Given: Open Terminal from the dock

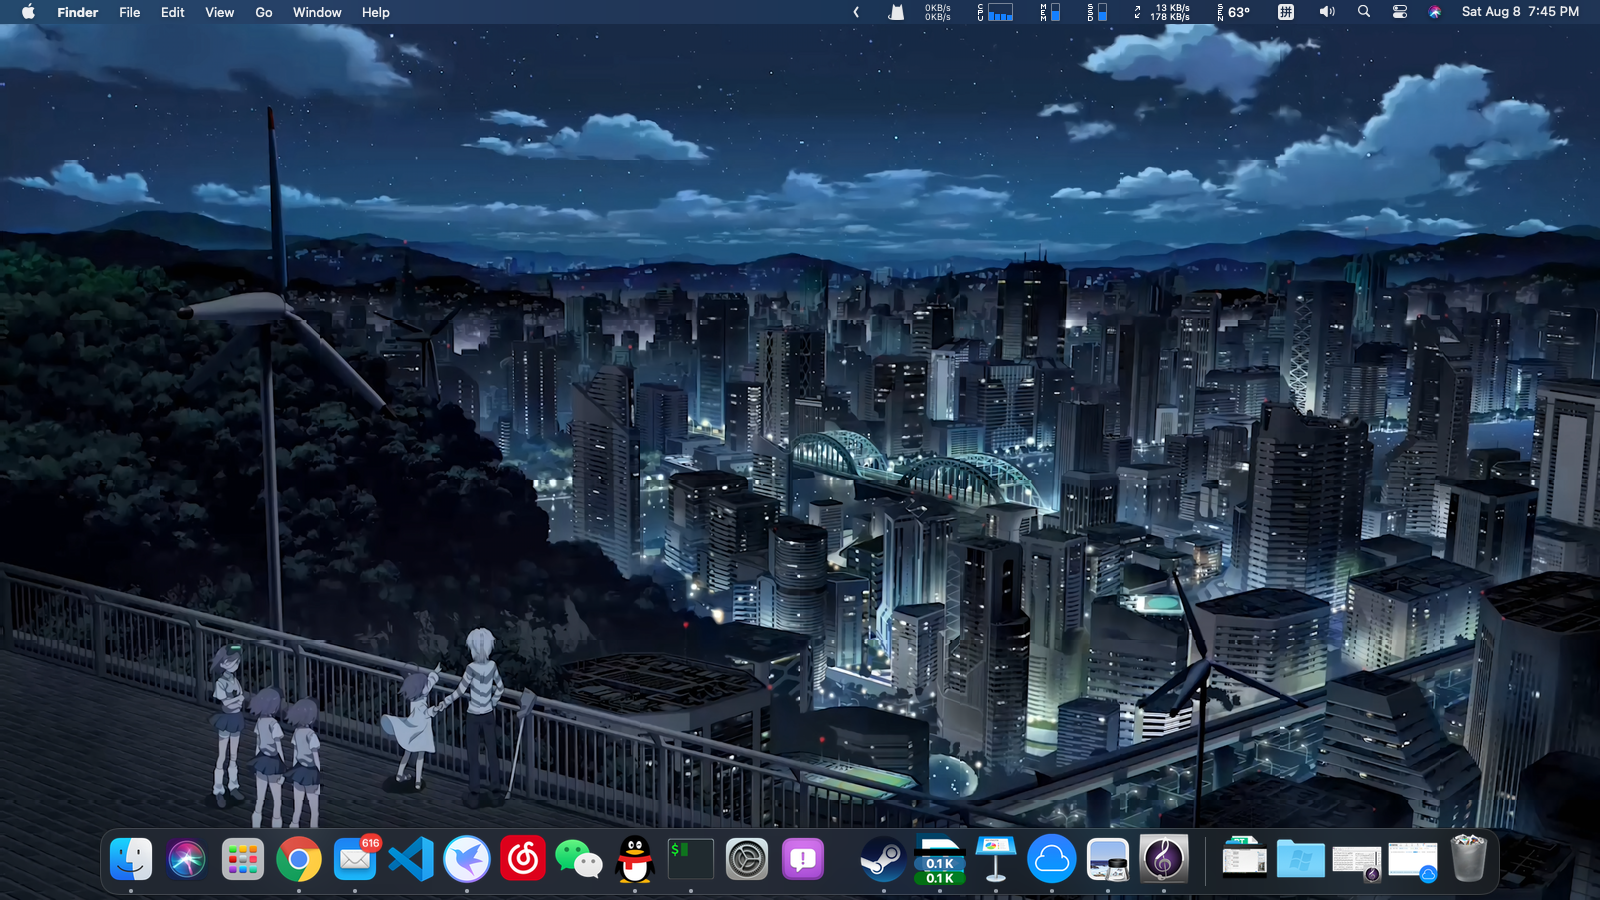Looking at the screenshot, I should click(x=690, y=859).
